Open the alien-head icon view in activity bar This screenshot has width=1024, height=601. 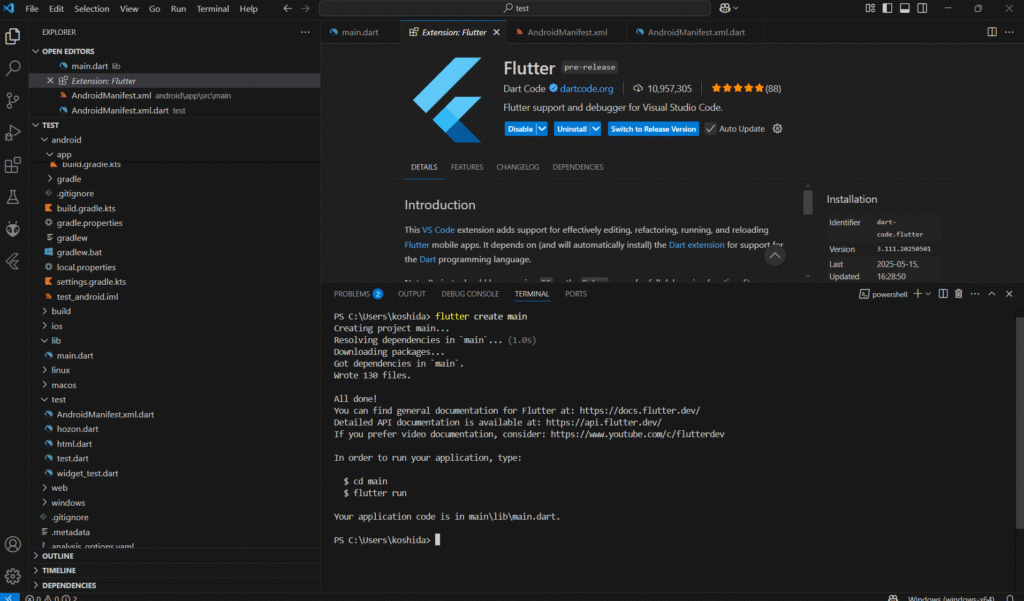click(12, 229)
